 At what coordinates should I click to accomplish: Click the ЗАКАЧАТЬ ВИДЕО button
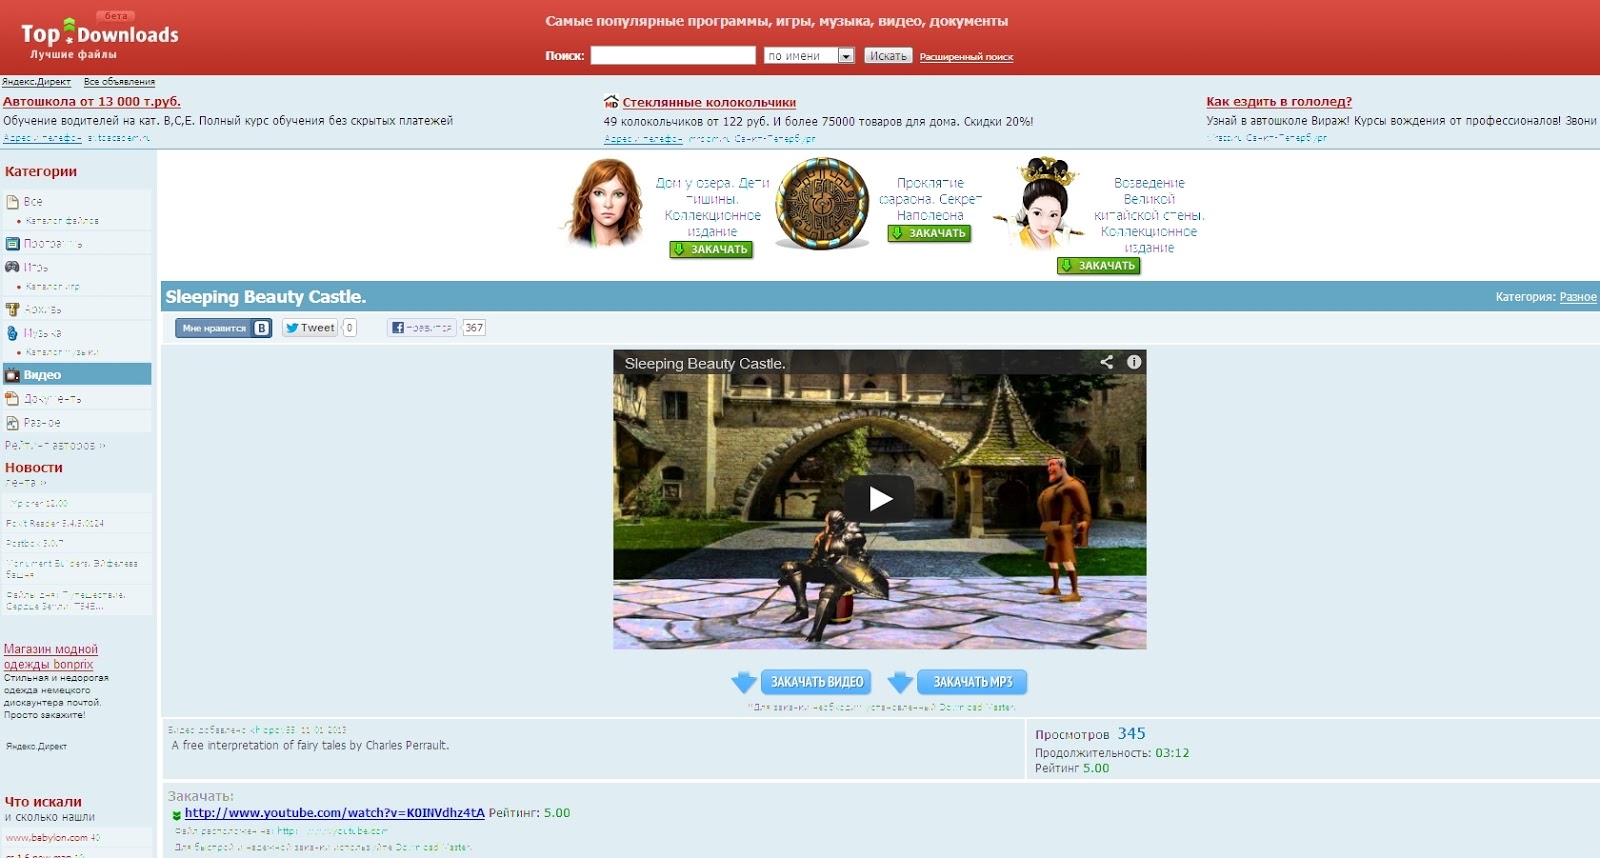(x=816, y=682)
